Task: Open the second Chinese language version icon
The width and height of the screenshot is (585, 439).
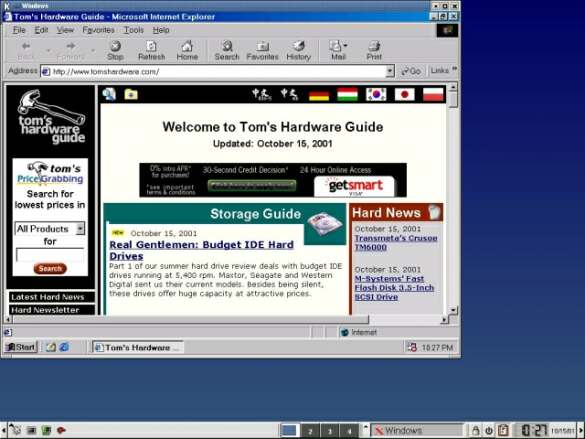Action: point(290,94)
